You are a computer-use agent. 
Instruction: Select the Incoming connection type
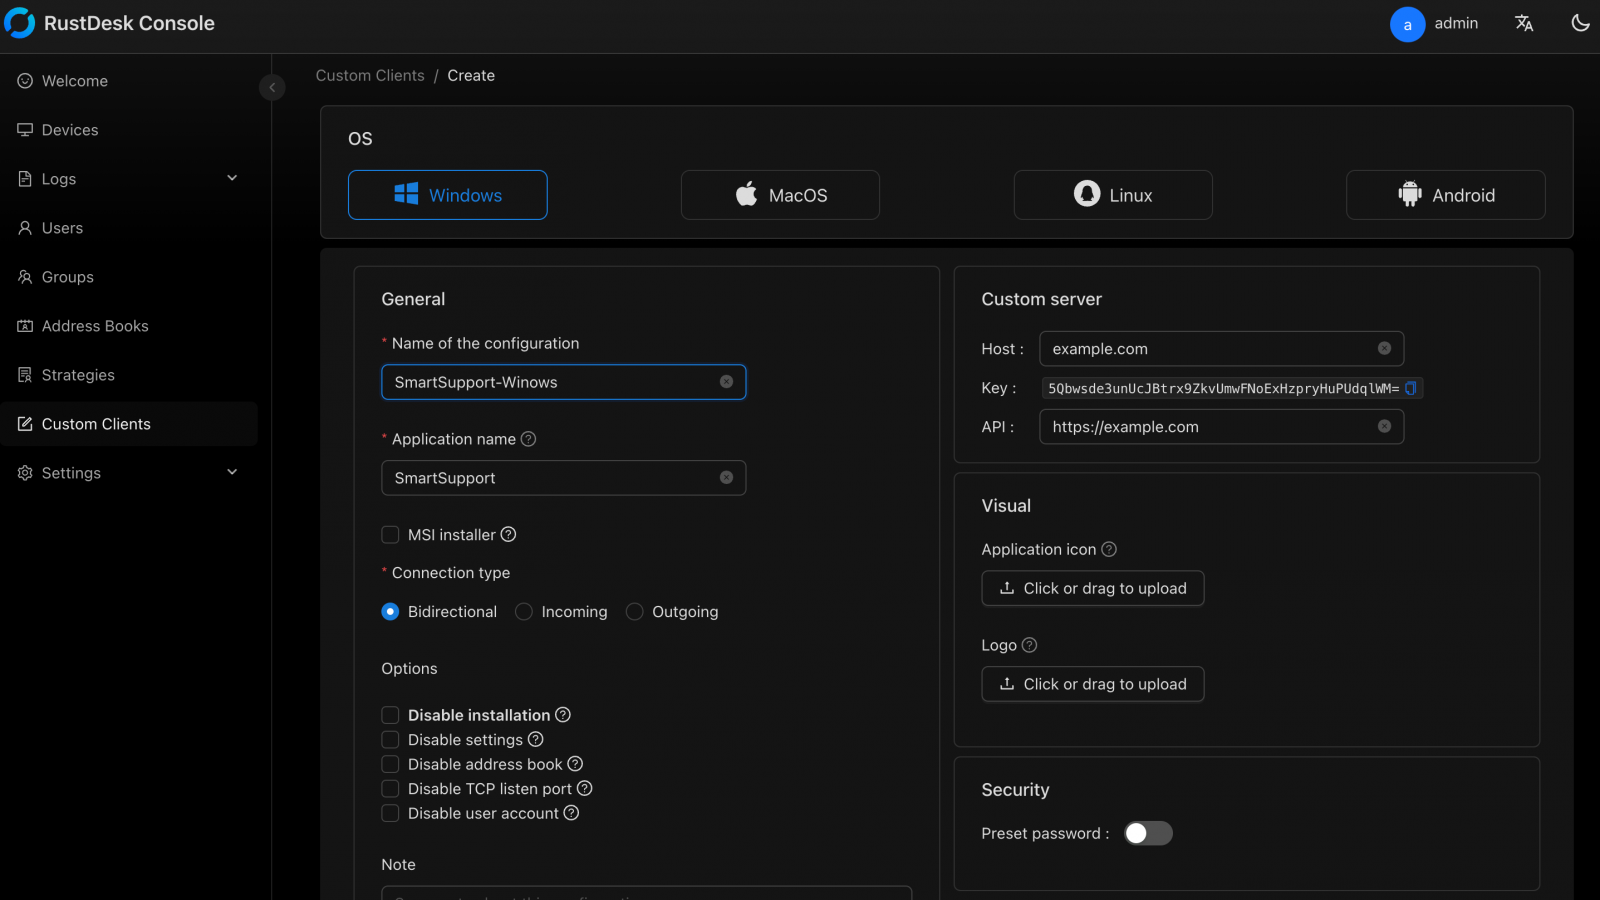[x=524, y=612]
